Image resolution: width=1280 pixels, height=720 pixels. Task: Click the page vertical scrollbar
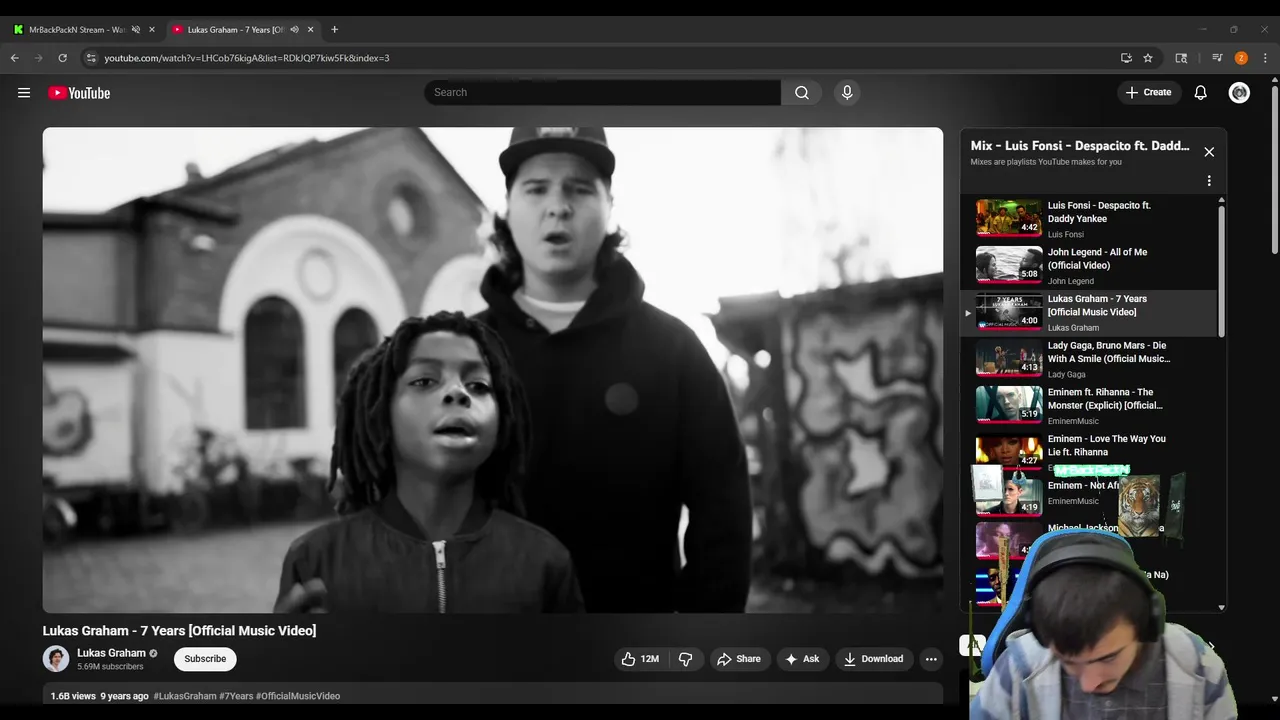coord(1273,168)
